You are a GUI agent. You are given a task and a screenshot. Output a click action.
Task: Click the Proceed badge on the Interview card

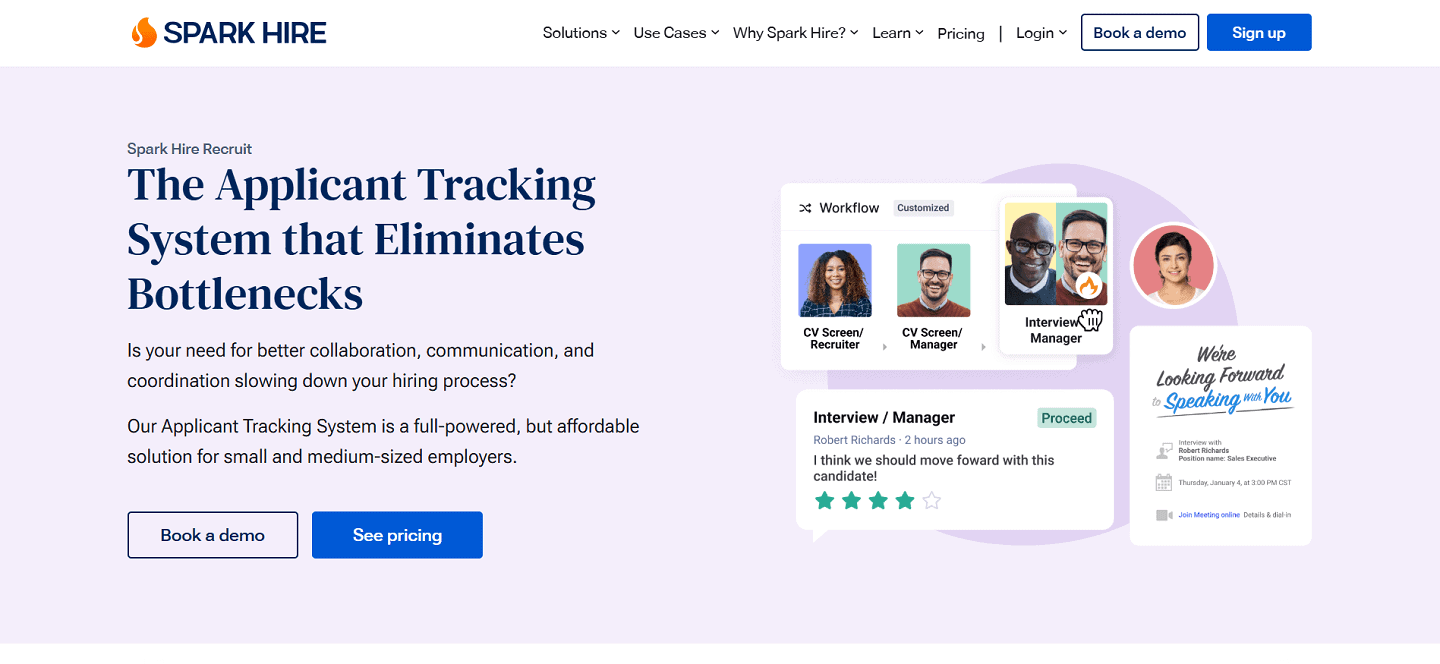point(1066,418)
